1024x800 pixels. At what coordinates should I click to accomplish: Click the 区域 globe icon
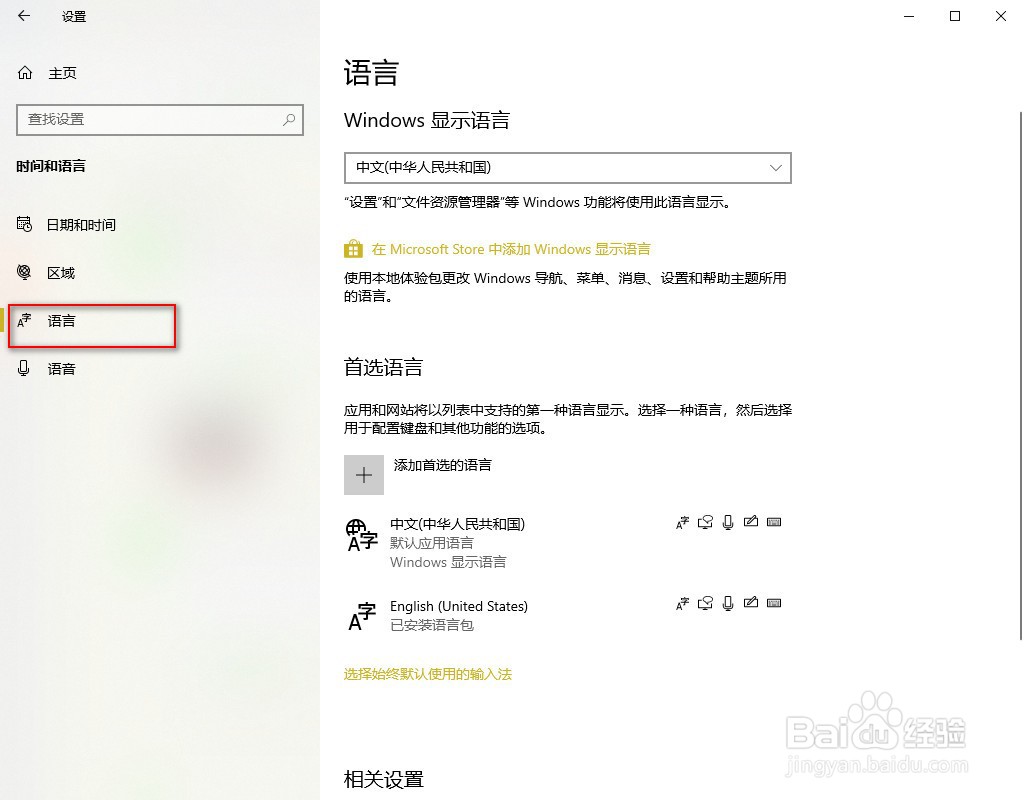[x=24, y=272]
